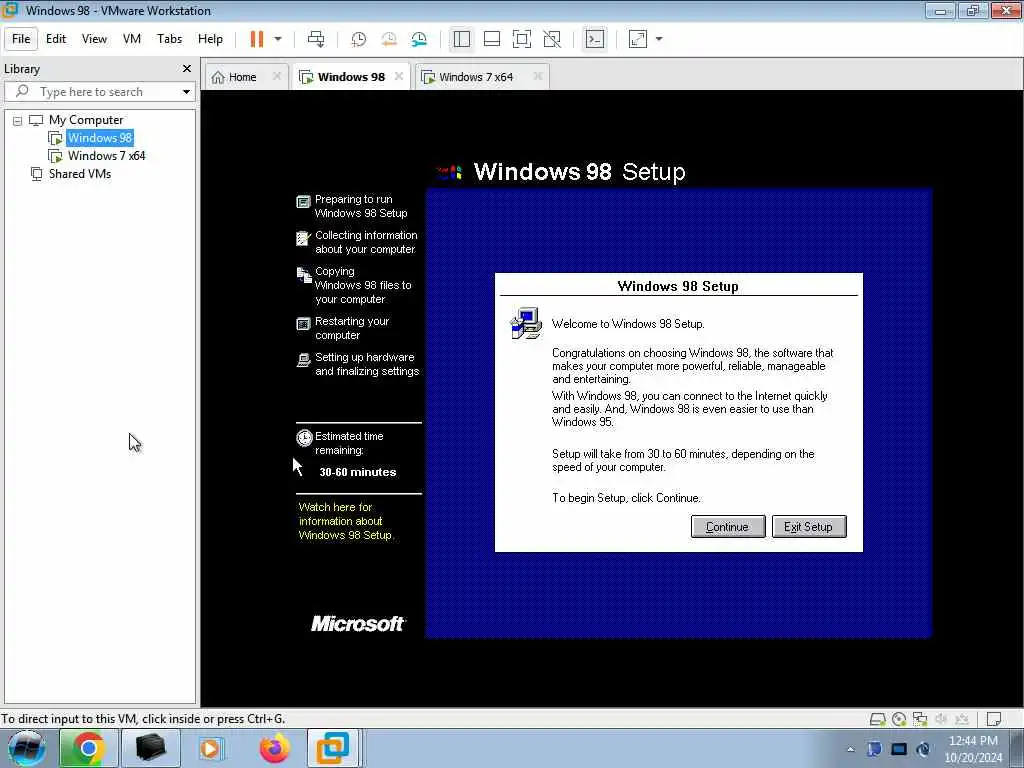Launch Google Chrome from the taskbar
The width and height of the screenshot is (1024, 768).
click(88, 748)
